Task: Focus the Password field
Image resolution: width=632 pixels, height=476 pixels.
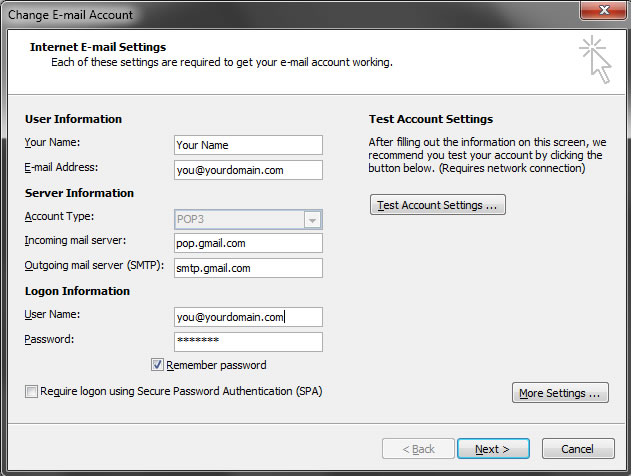Action: 248,342
